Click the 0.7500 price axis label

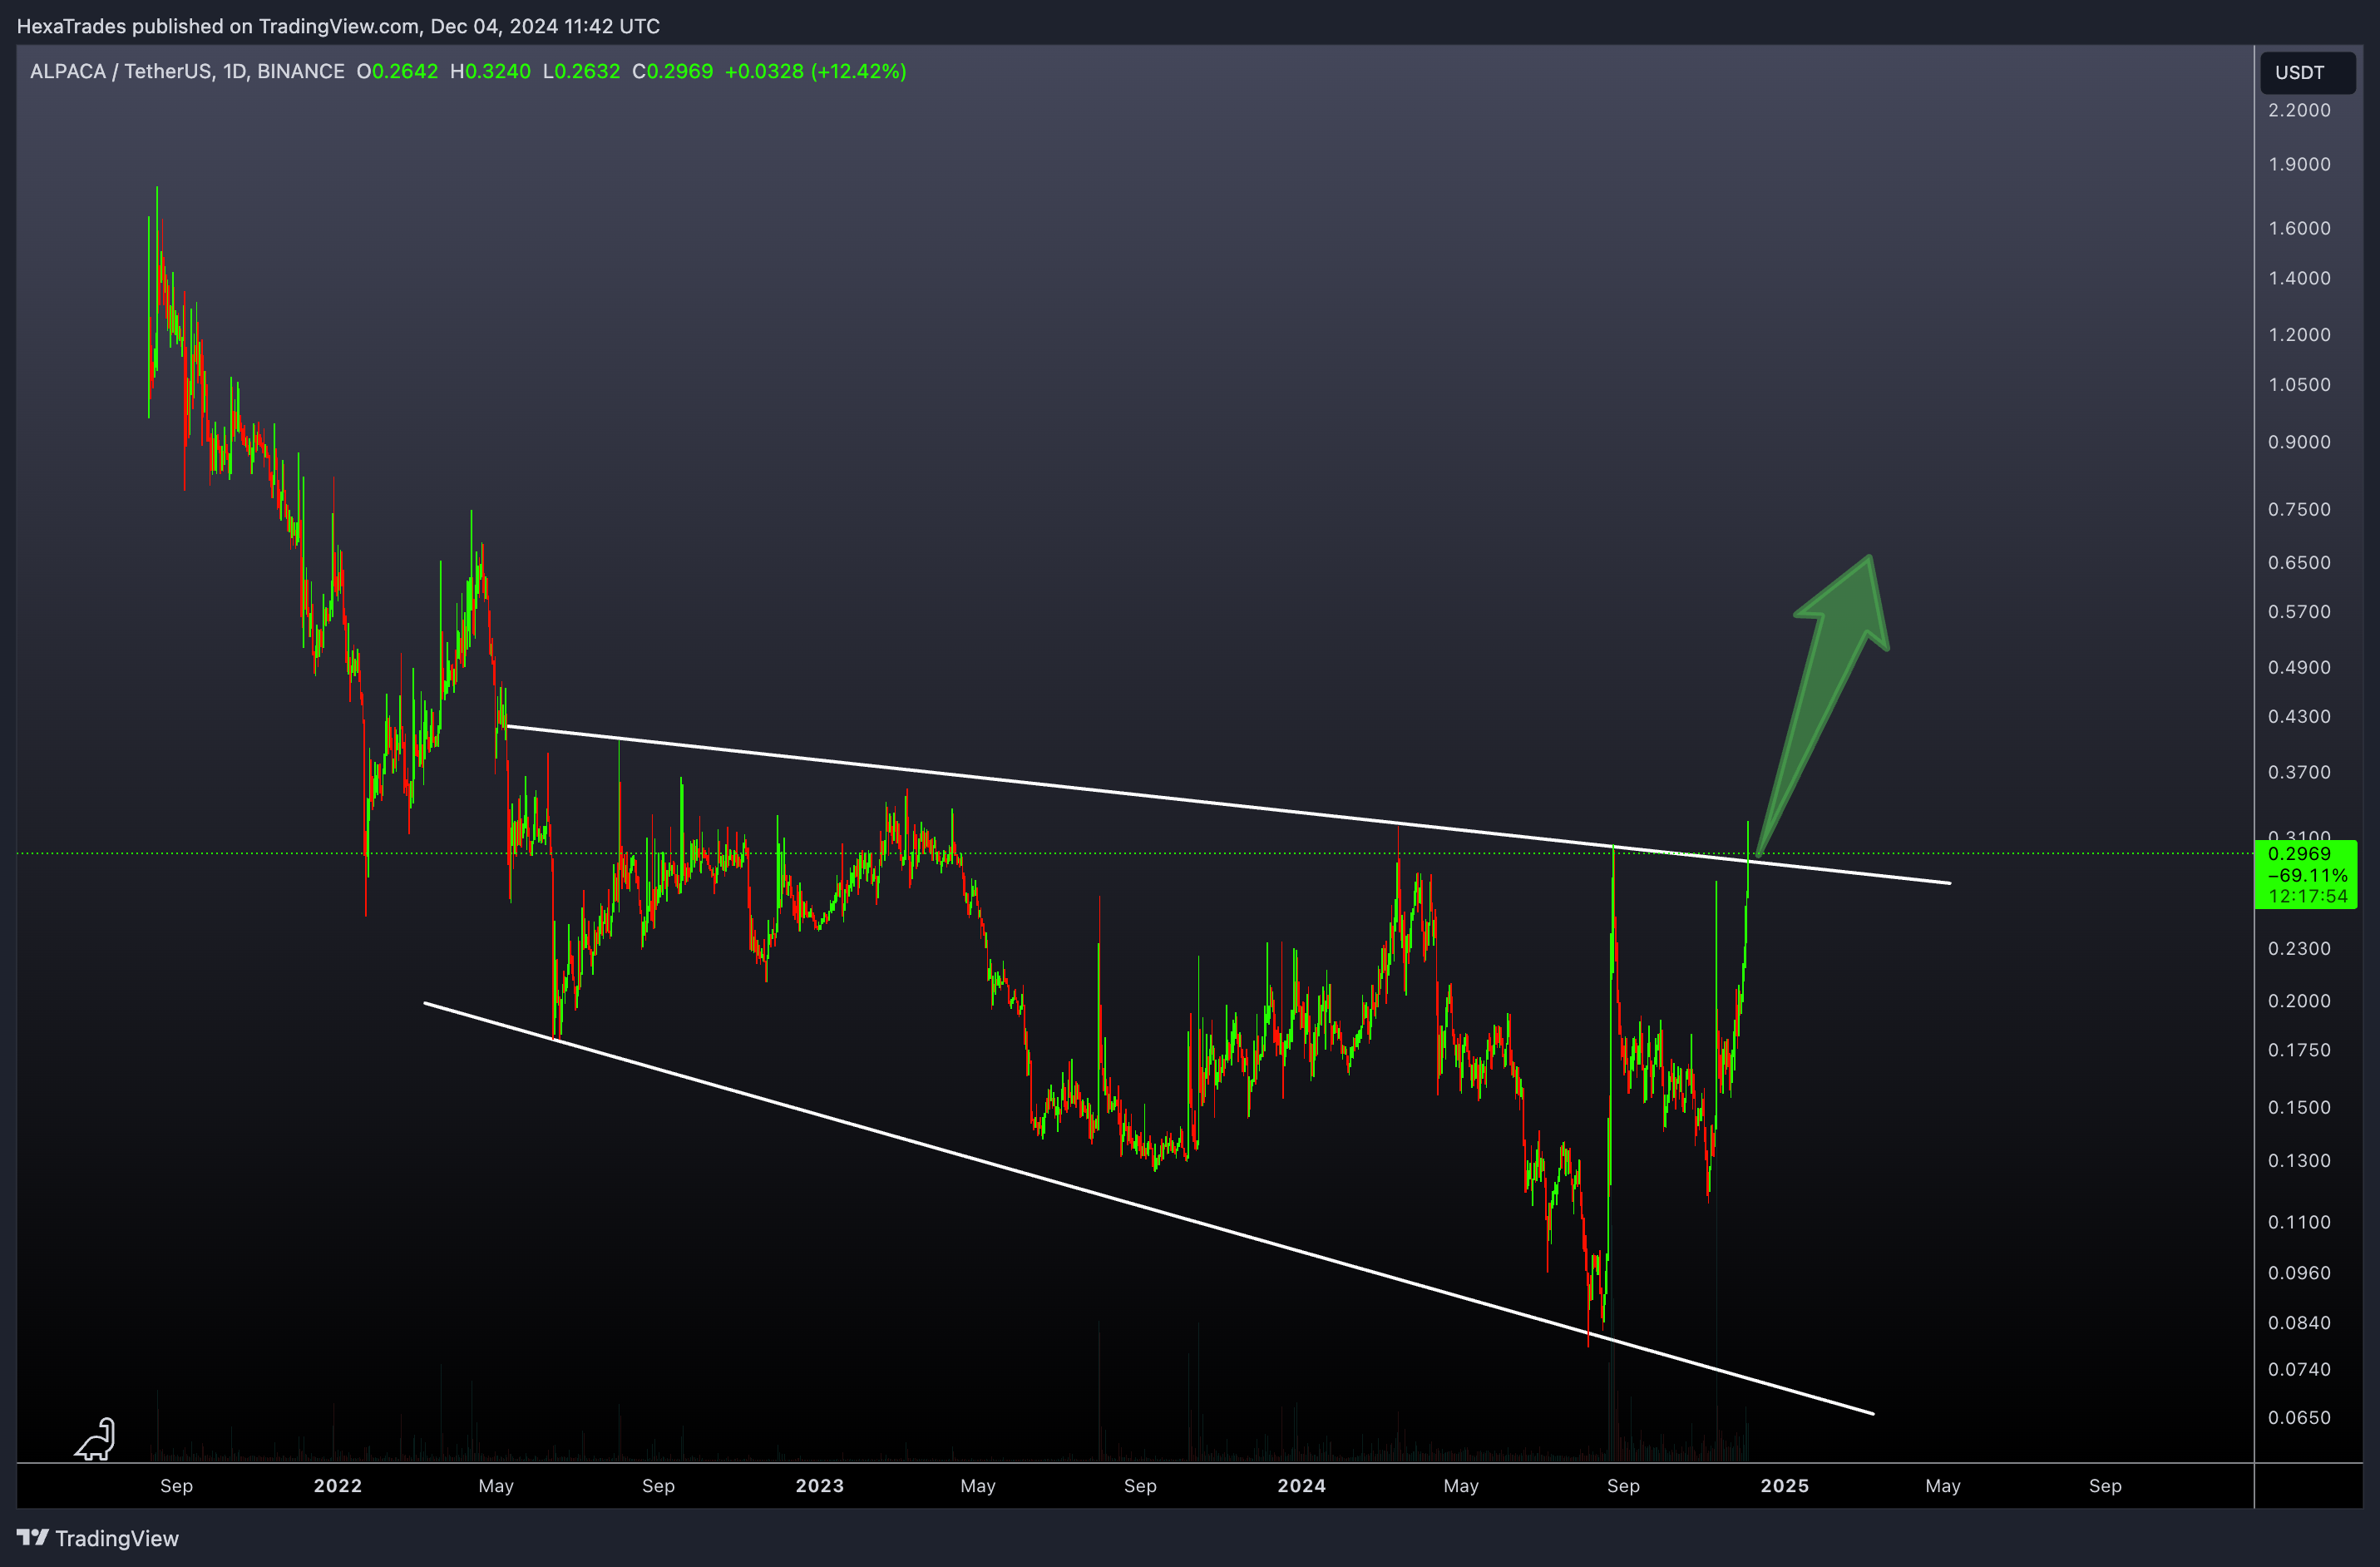(x=2299, y=510)
